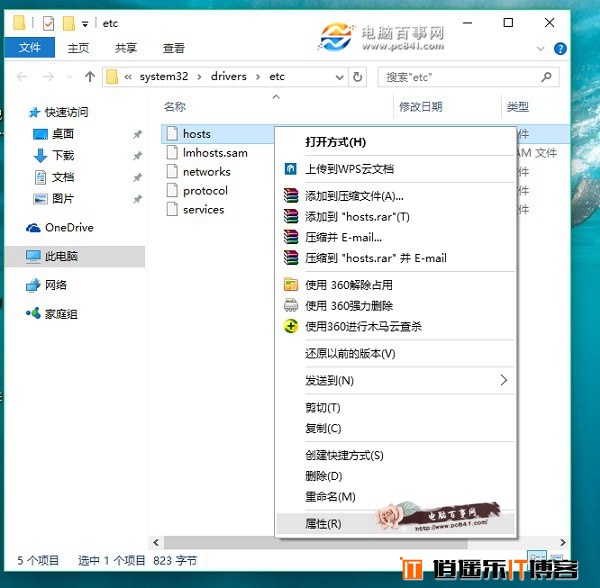Go forward with the right arrow button
This screenshot has width=600, height=588.
(x=48, y=77)
